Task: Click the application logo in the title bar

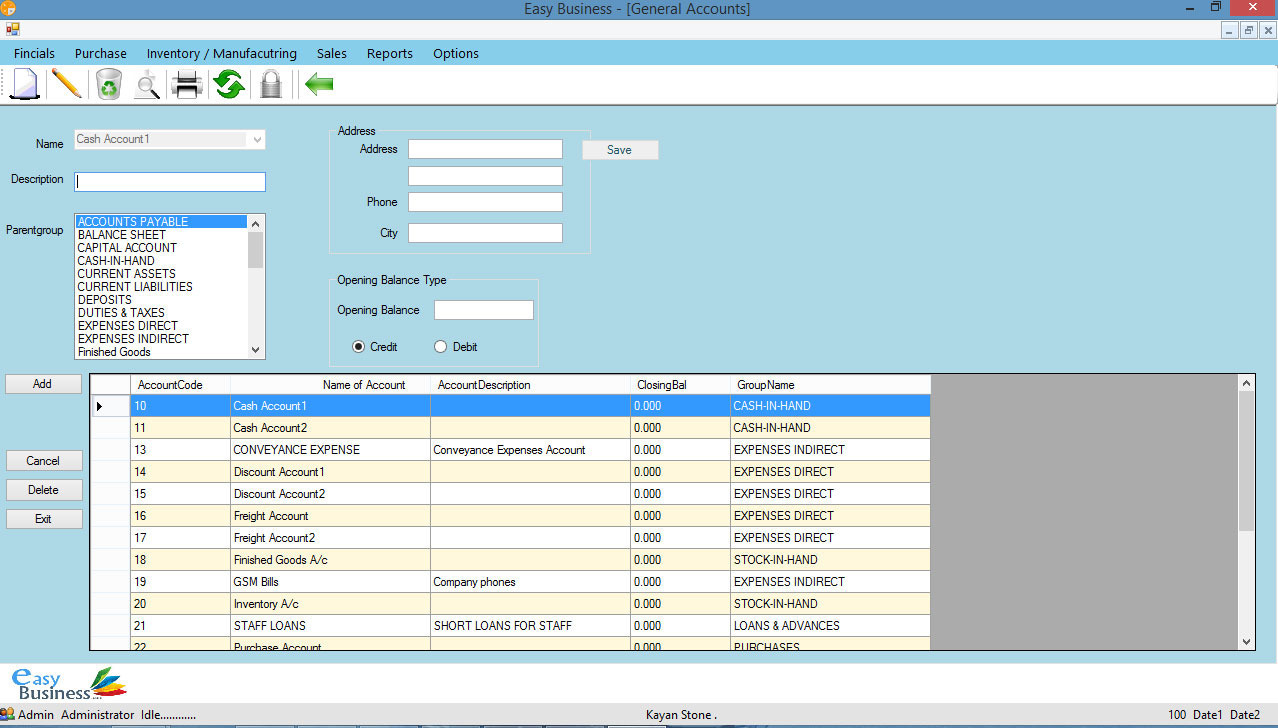Action: click(x=9, y=9)
